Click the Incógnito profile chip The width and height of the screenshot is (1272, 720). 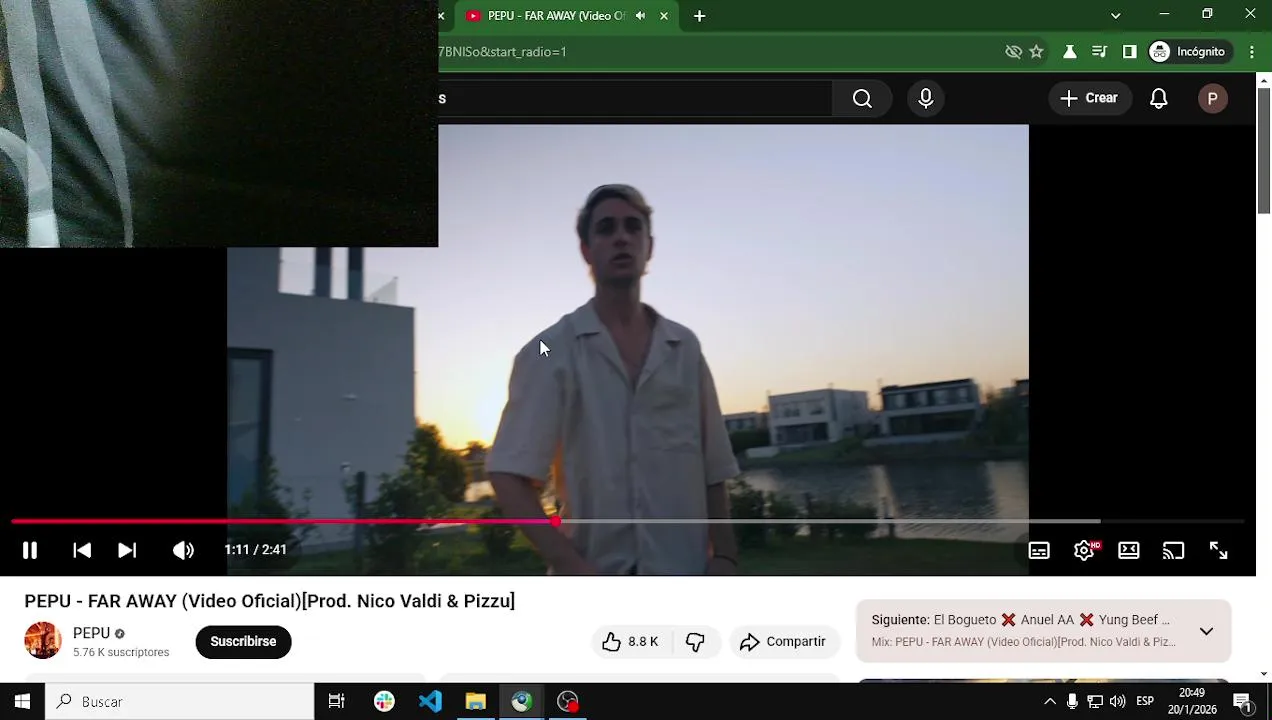(1188, 52)
